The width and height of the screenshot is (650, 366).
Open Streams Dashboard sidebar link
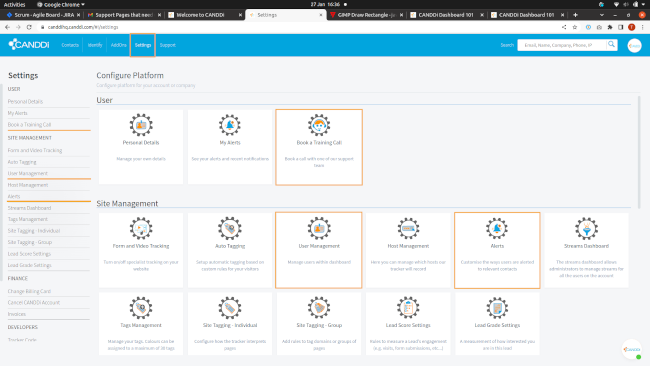[29, 208]
